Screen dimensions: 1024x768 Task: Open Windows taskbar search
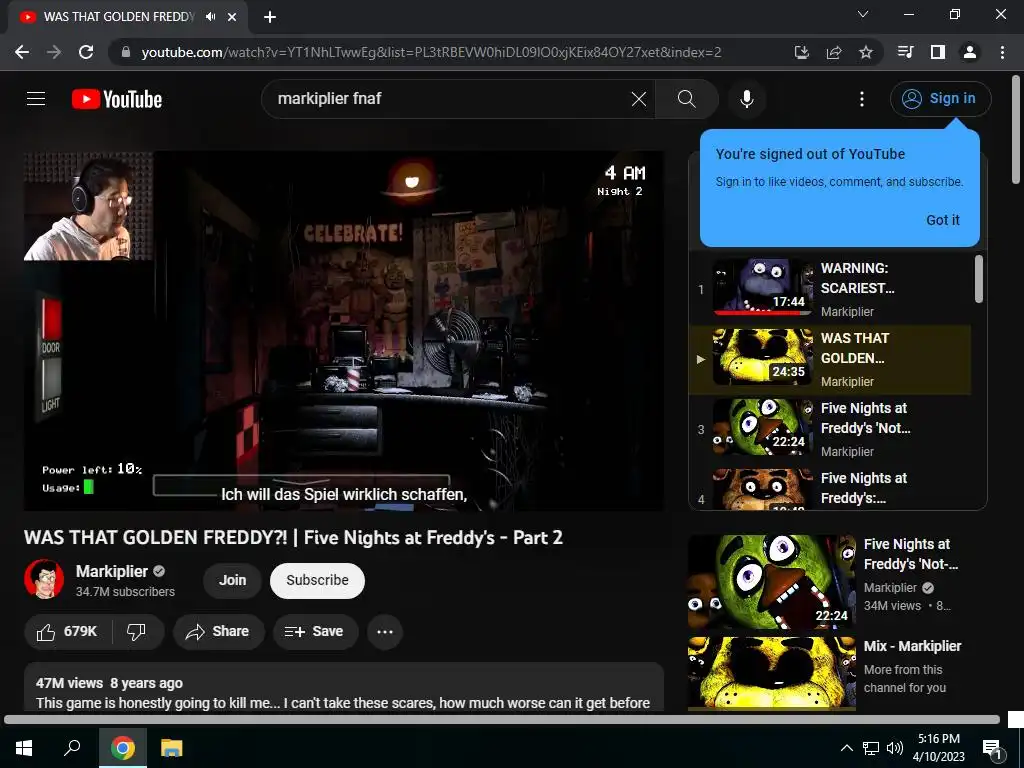[x=72, y=748]
